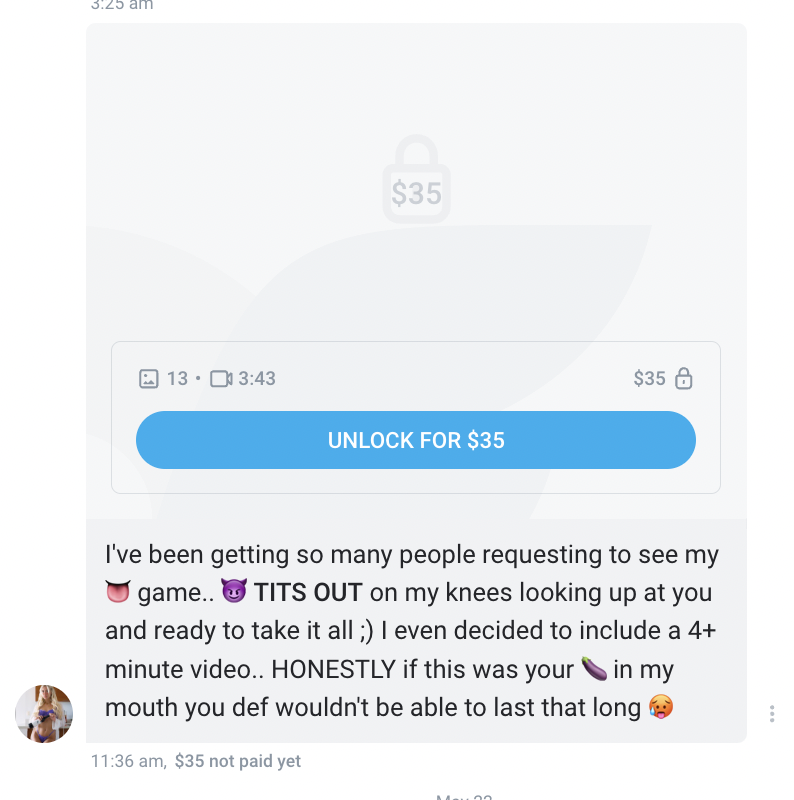
Task: Click the video camera duration icon
Action: [221, 379]
